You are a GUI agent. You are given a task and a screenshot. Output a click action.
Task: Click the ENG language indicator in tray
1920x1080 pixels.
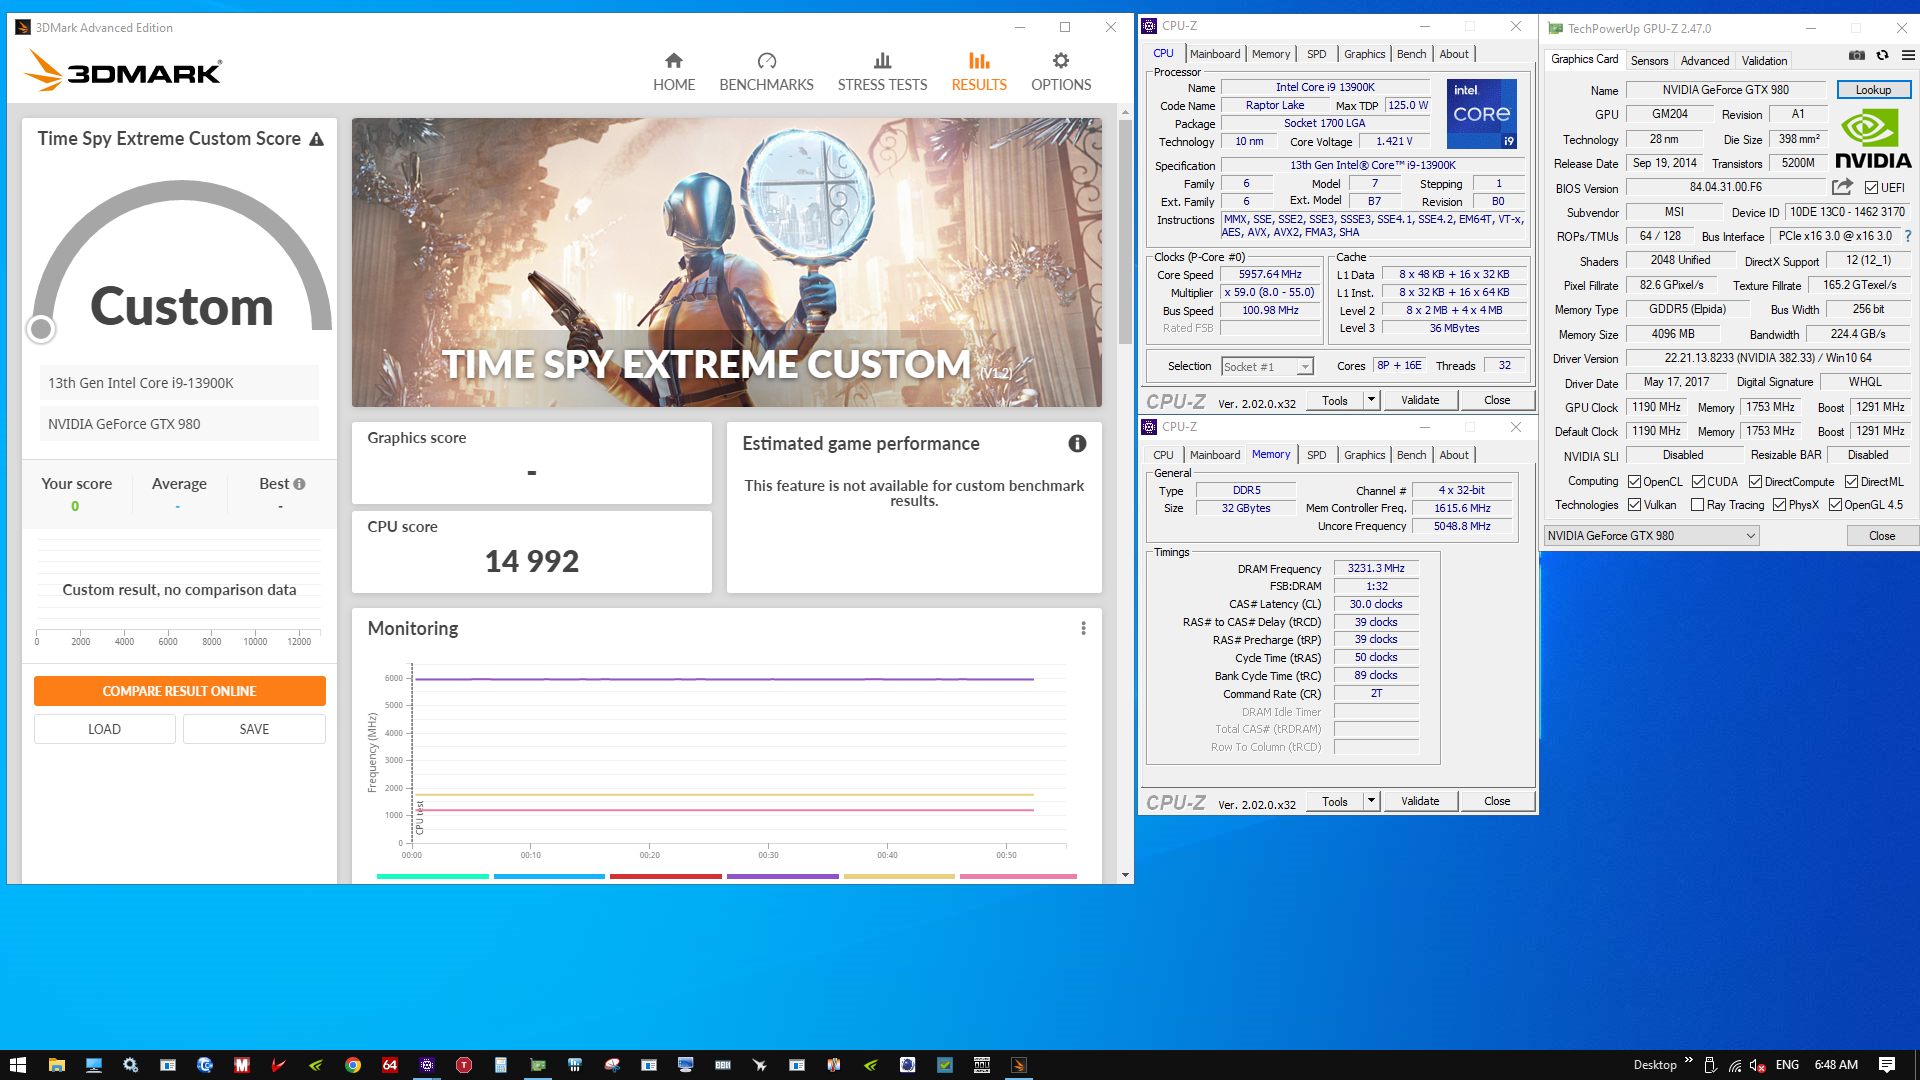(x=1787, y=1065)
